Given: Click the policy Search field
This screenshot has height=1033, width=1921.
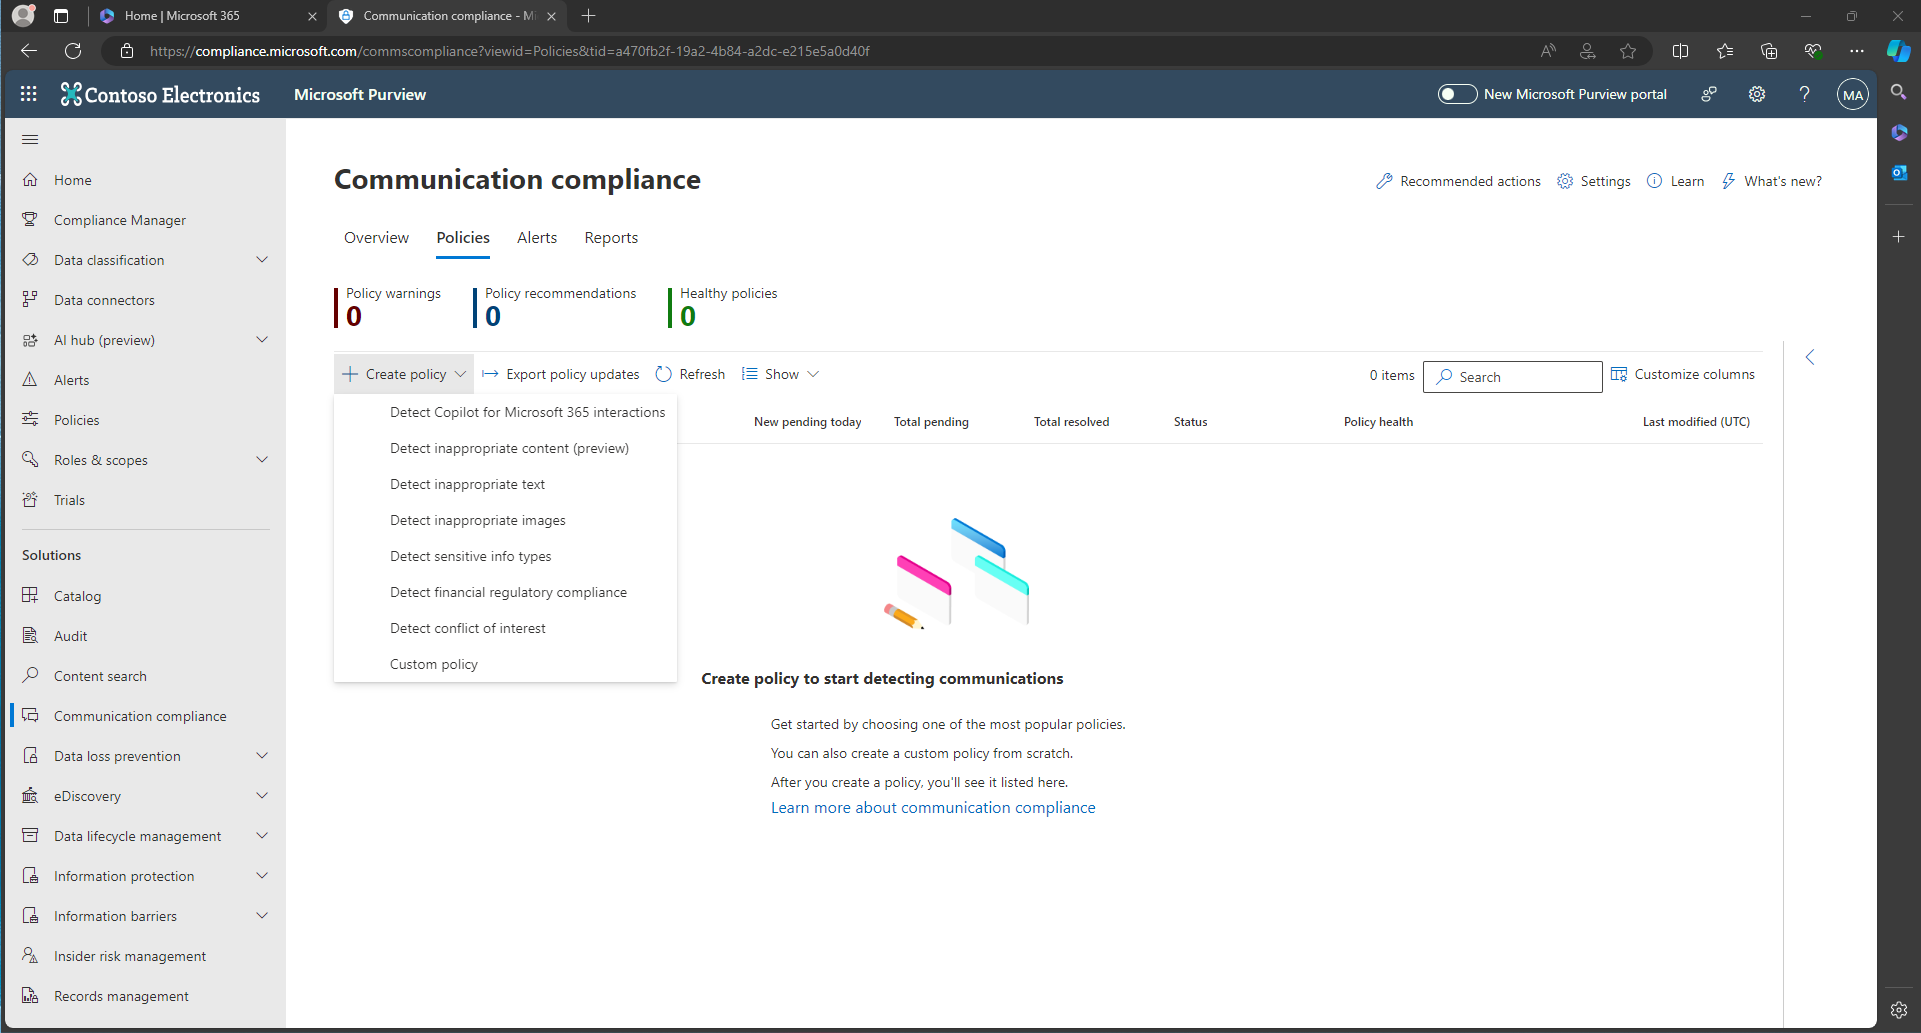Looking at the screenshot, I should 1512,377.
